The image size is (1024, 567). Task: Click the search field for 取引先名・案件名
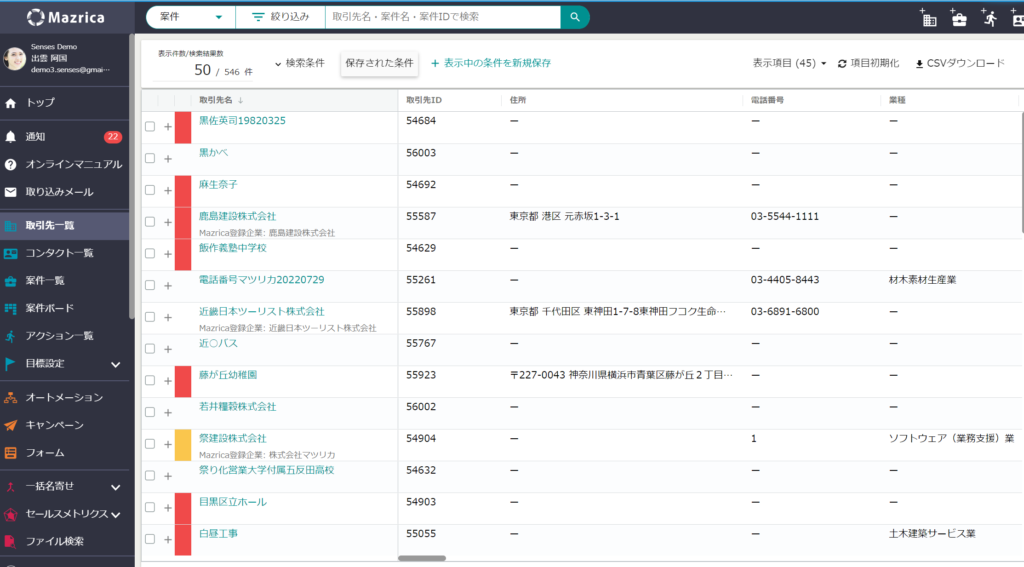(x=440, y=17)
